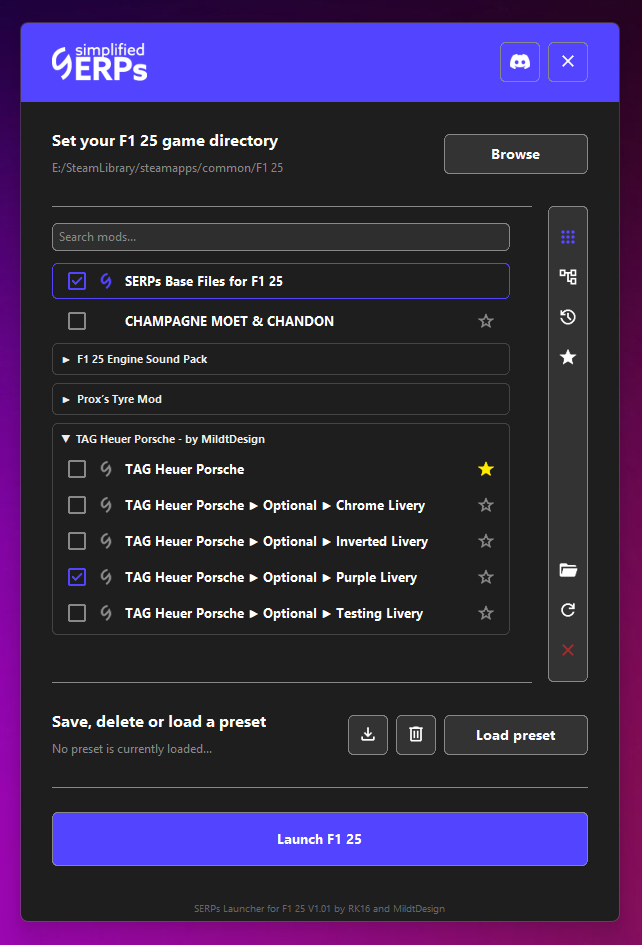The image size is (642, 945).
Task: Expand F1 25 Engine Sound Pack
Action: pos(281,359)
